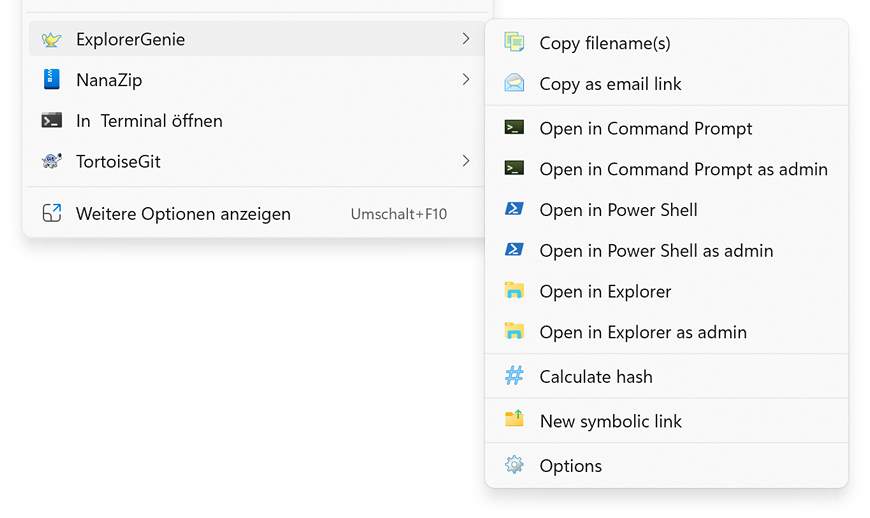The image size is (870, 518).
Task: Click the Weitere Optionen anzeigen share icon
Action: point(52,213)
